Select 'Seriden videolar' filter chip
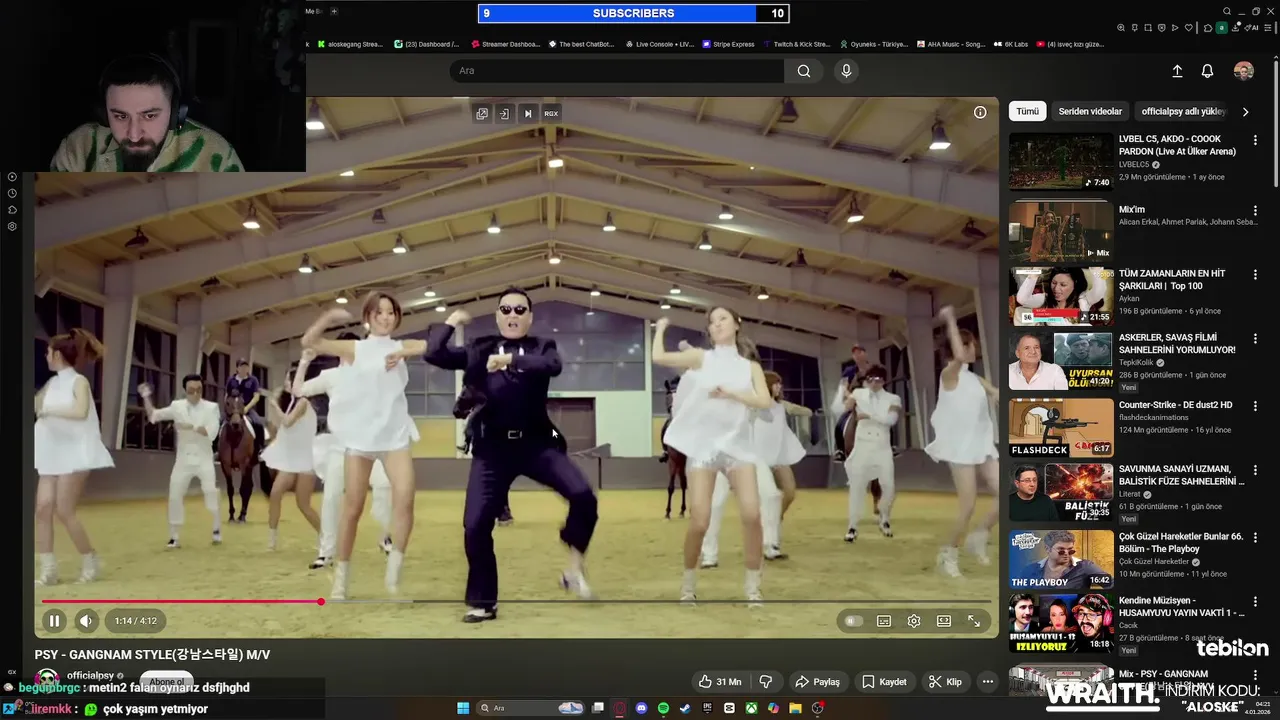The image size is (1280, 720). click(1090, 112)
